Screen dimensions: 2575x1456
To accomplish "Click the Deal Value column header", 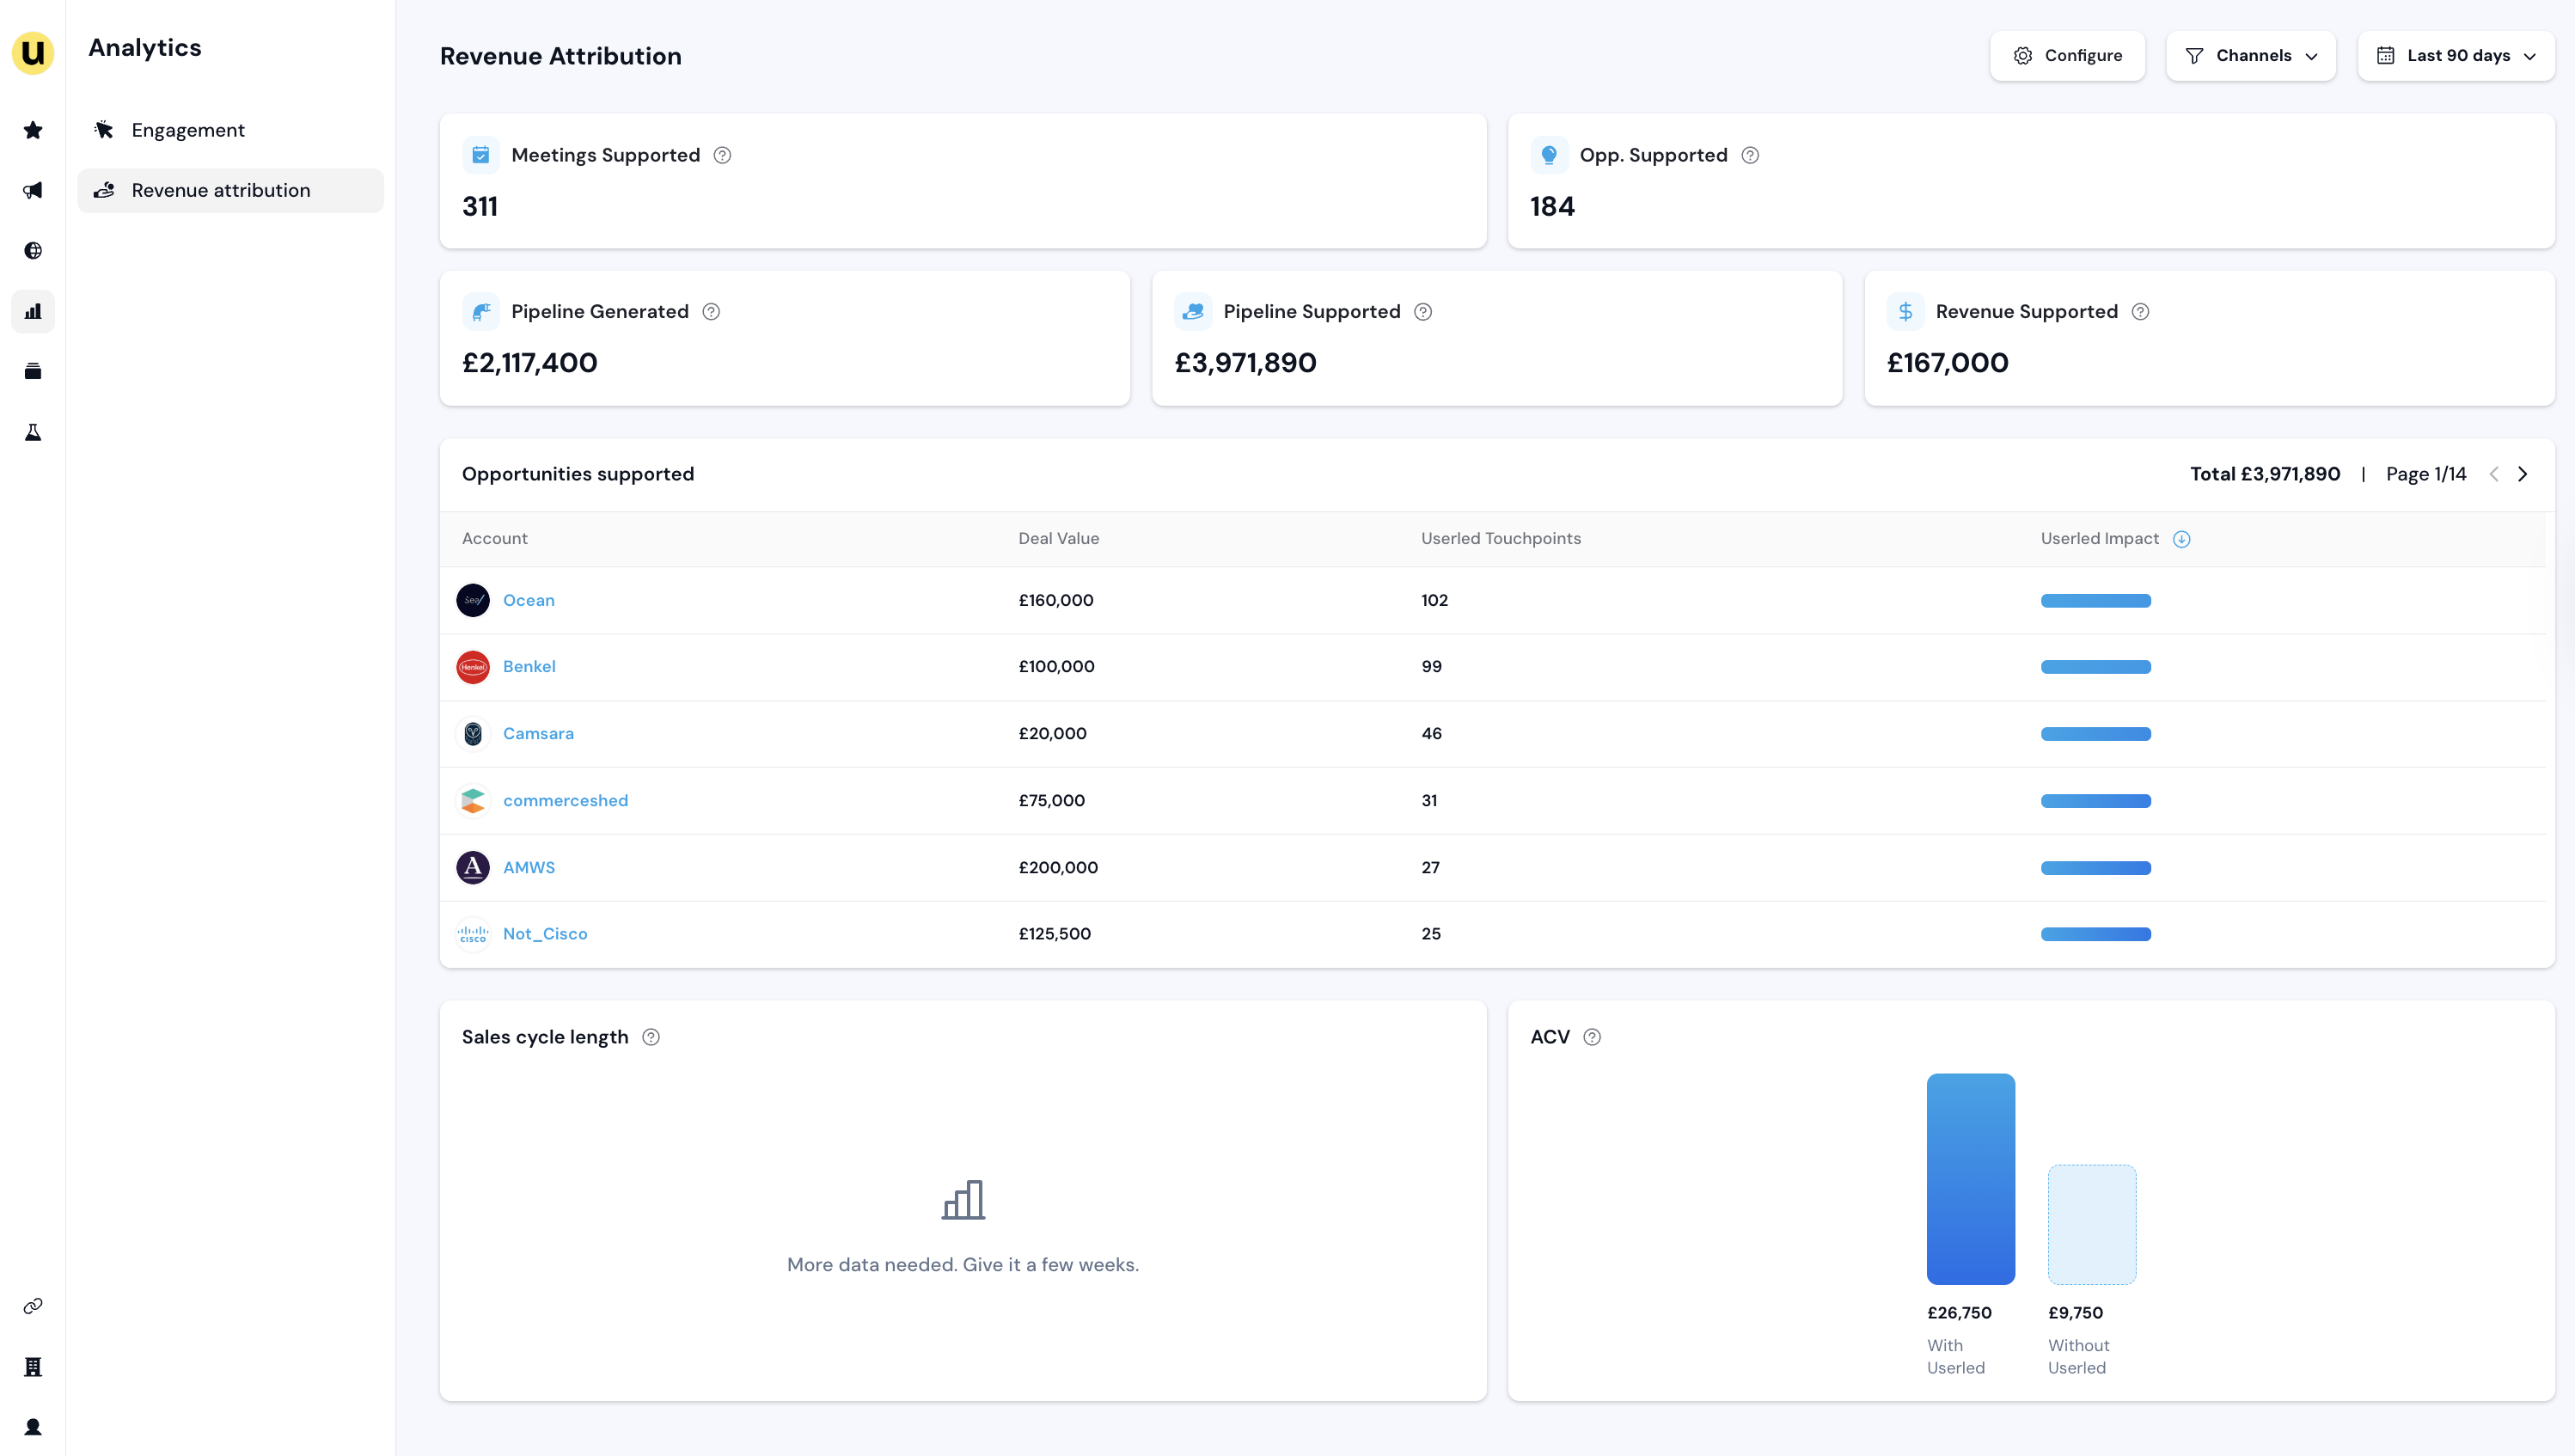I will pyautogui.click(x=1058, y=539).
